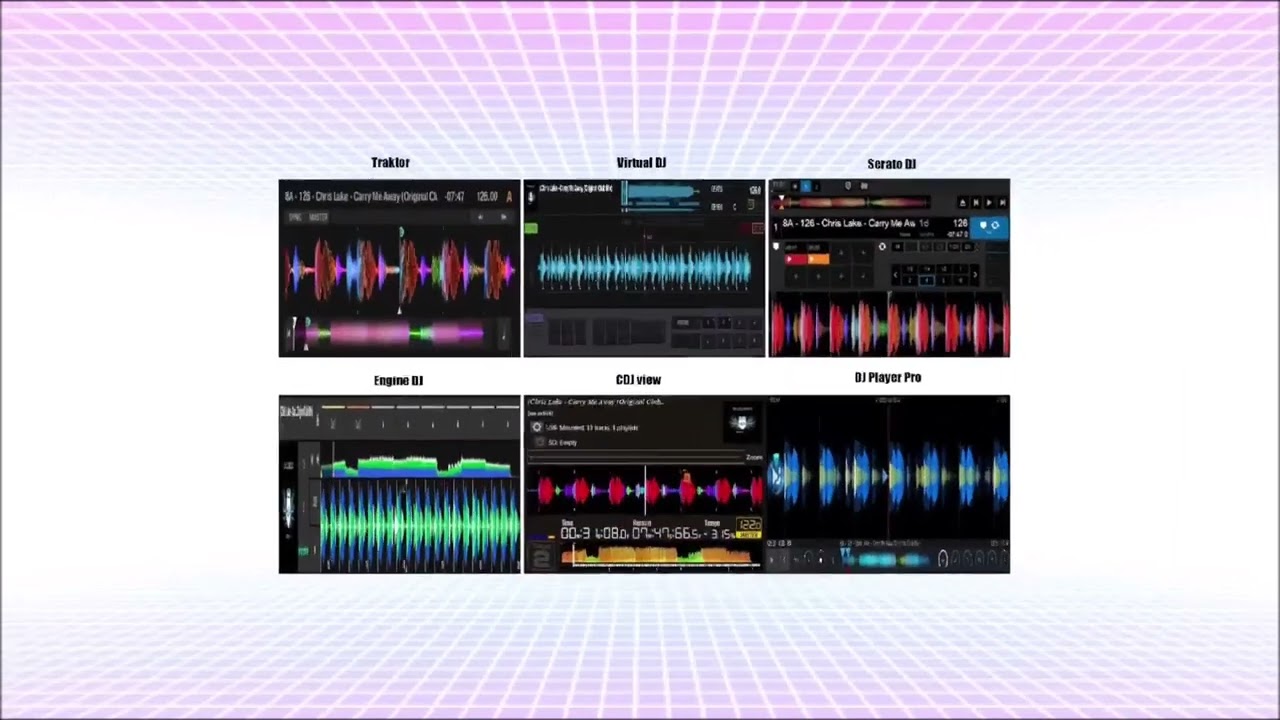Viewport: 1280px width, 720px height.
Task: Click the Zoom slider in CDJ view
Action: tap(638, 458)
